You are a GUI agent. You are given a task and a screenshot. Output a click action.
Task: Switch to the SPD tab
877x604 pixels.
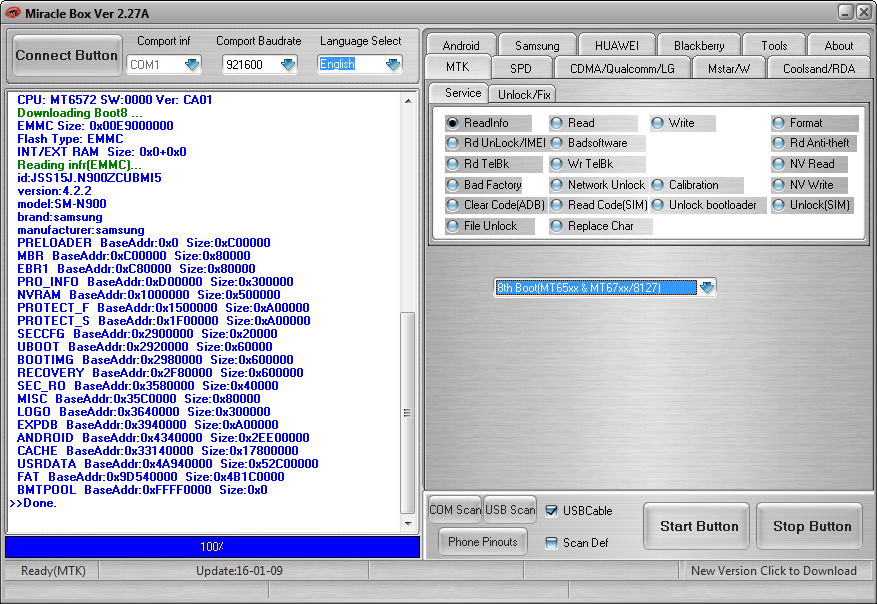coord(521,68)
